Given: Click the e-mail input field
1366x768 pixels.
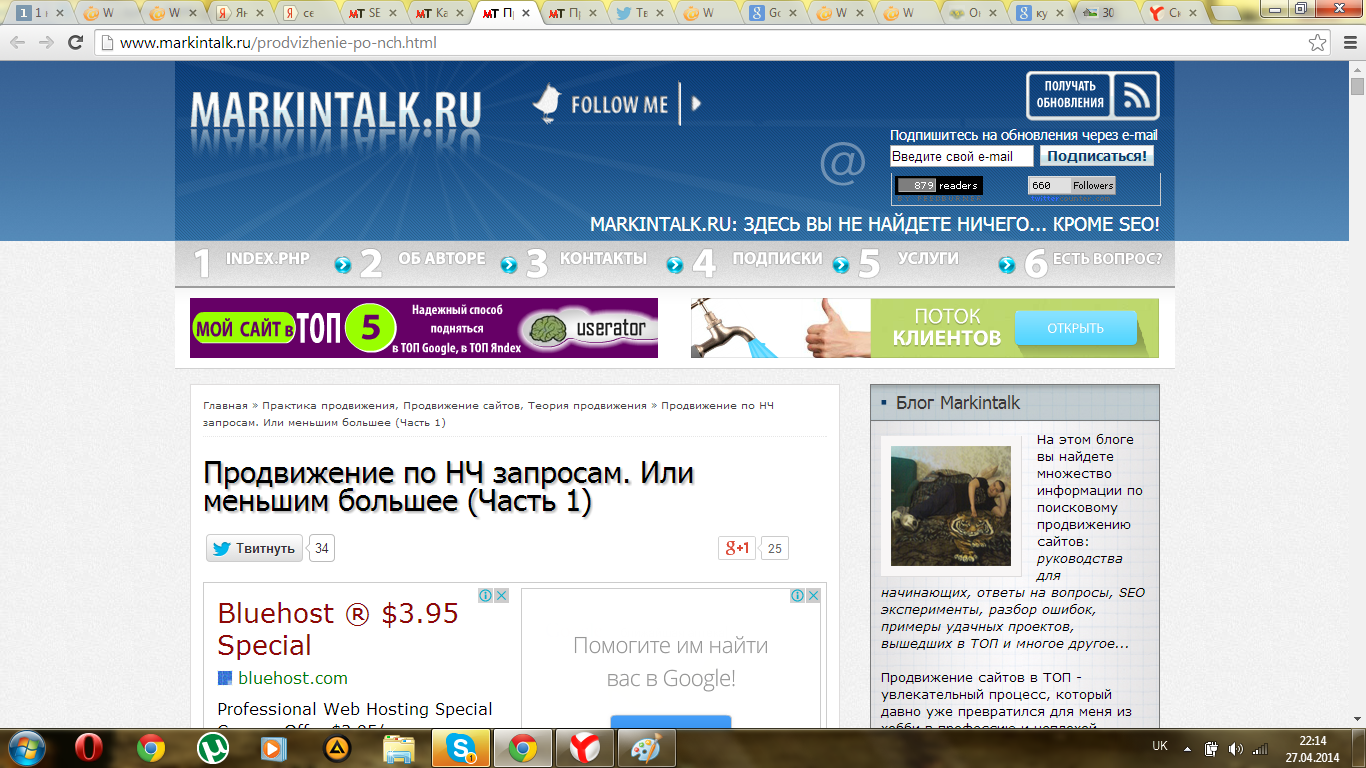Looking at the screenshot, I should [961, 156].
